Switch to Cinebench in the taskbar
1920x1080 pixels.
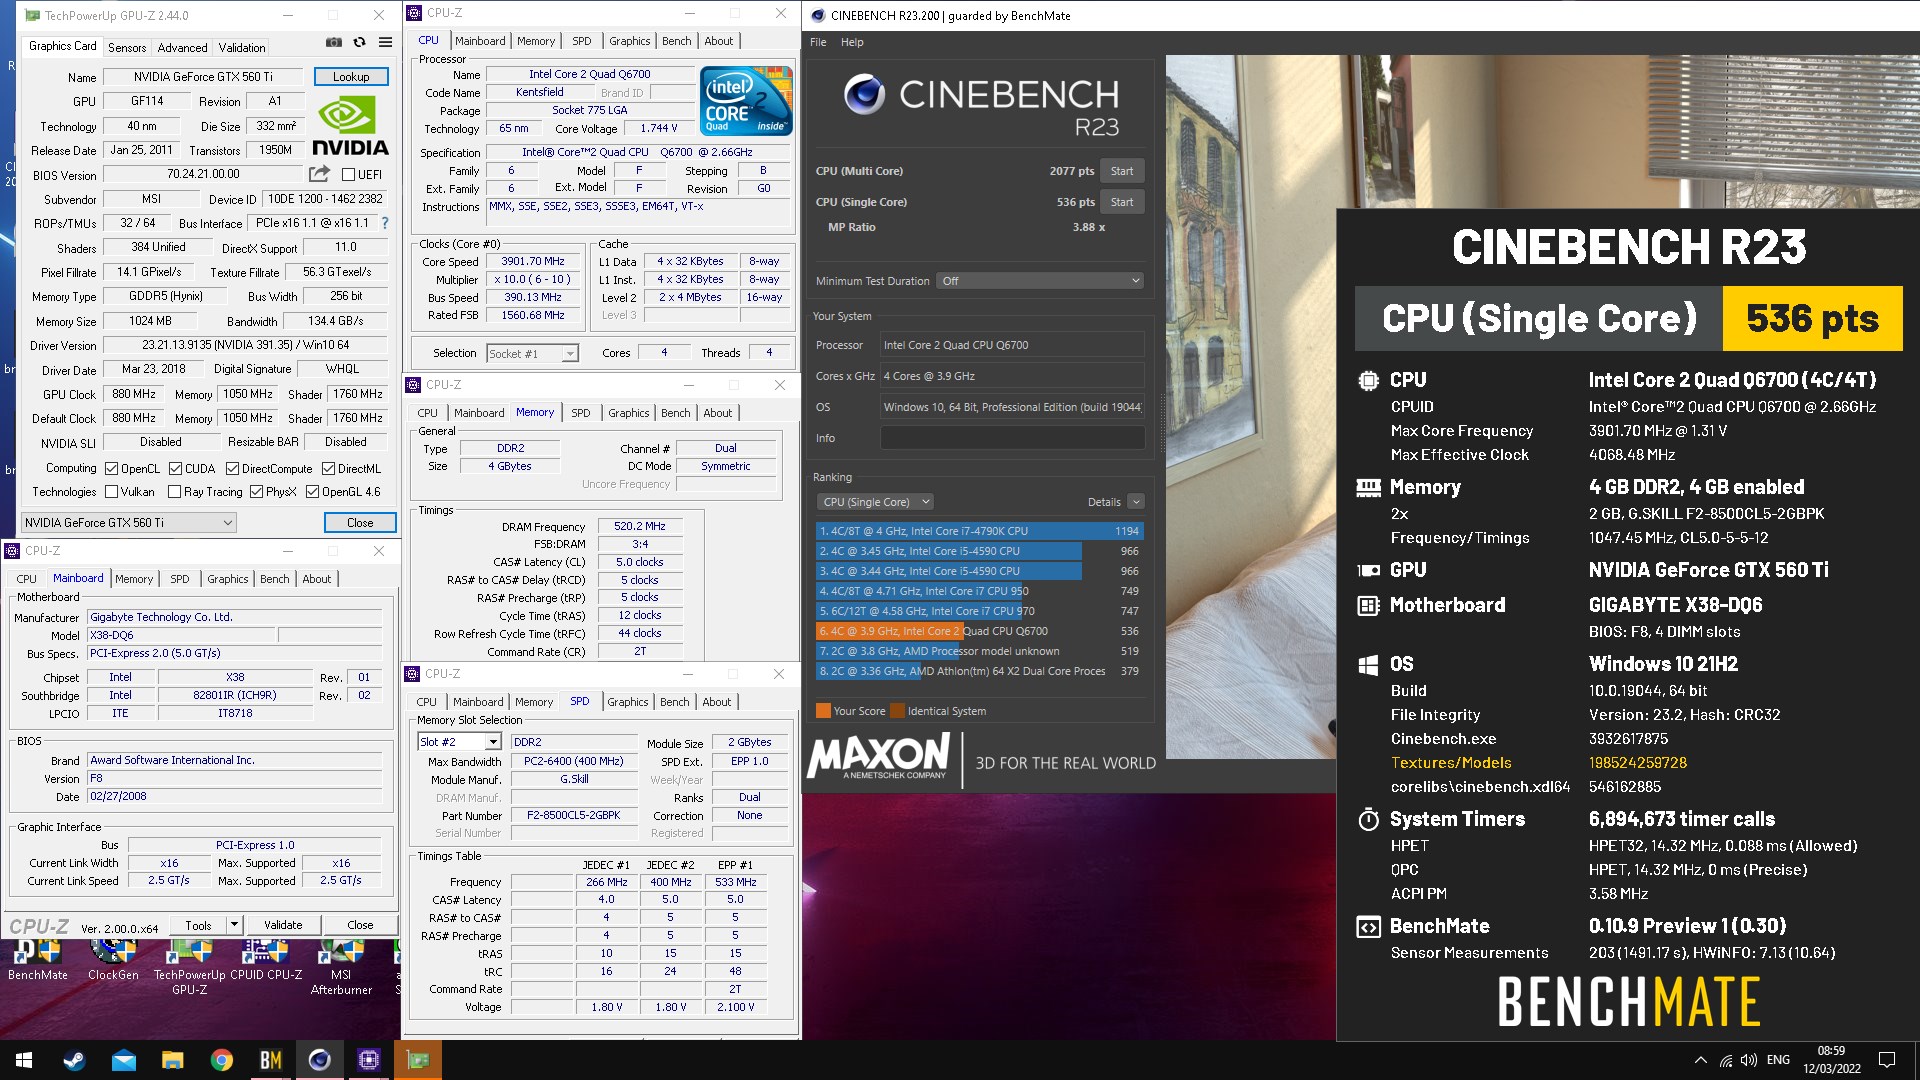[320, 1060]
